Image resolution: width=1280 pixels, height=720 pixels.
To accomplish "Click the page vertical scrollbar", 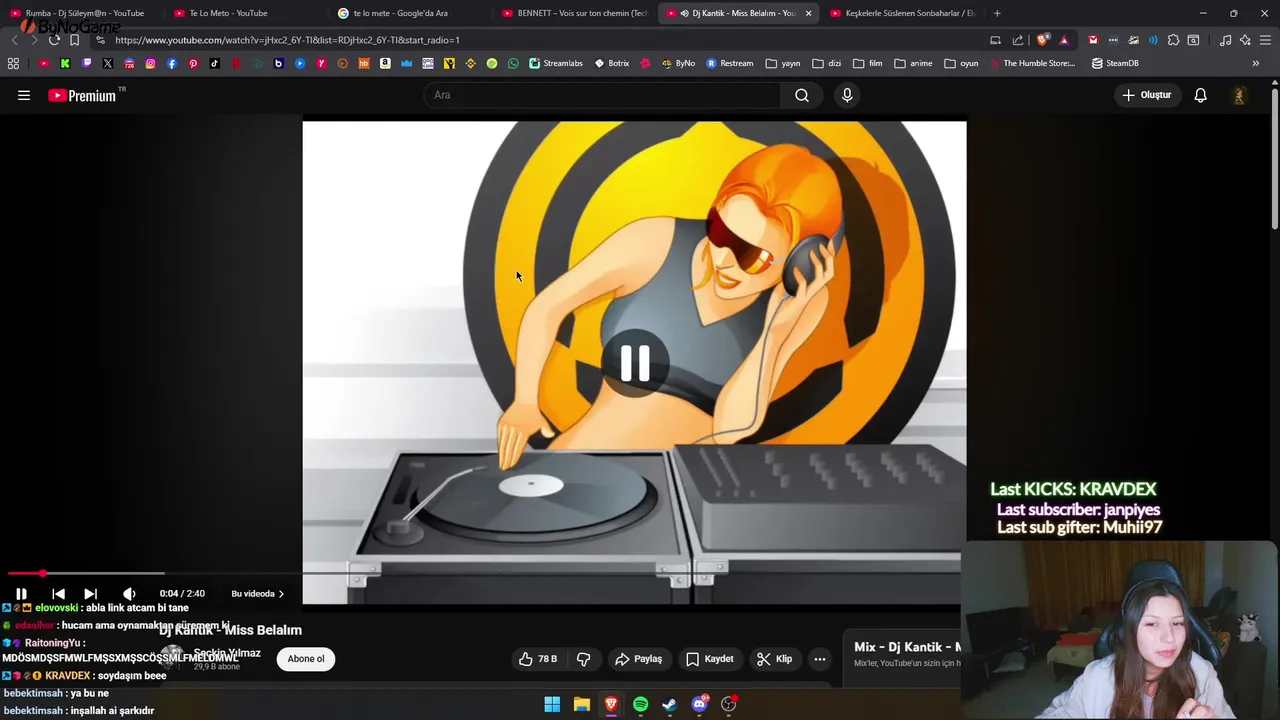I will (x=1275, y=160).
